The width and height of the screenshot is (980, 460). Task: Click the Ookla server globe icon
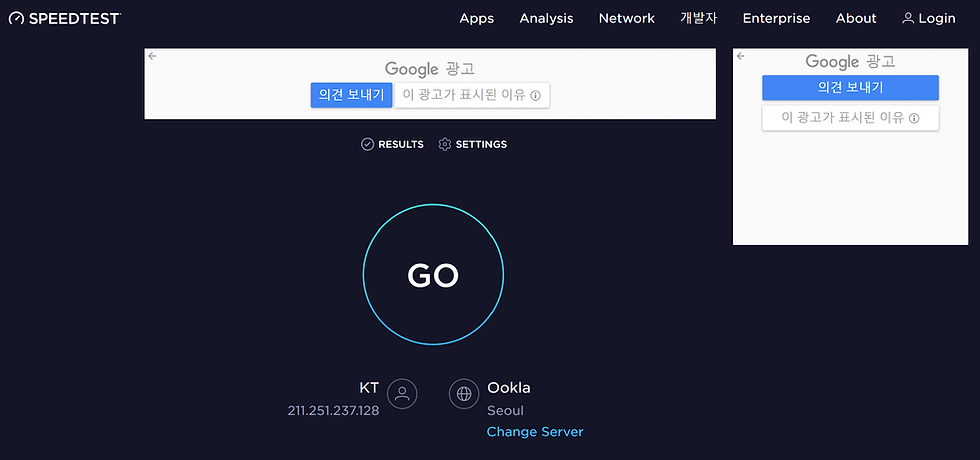464,394
